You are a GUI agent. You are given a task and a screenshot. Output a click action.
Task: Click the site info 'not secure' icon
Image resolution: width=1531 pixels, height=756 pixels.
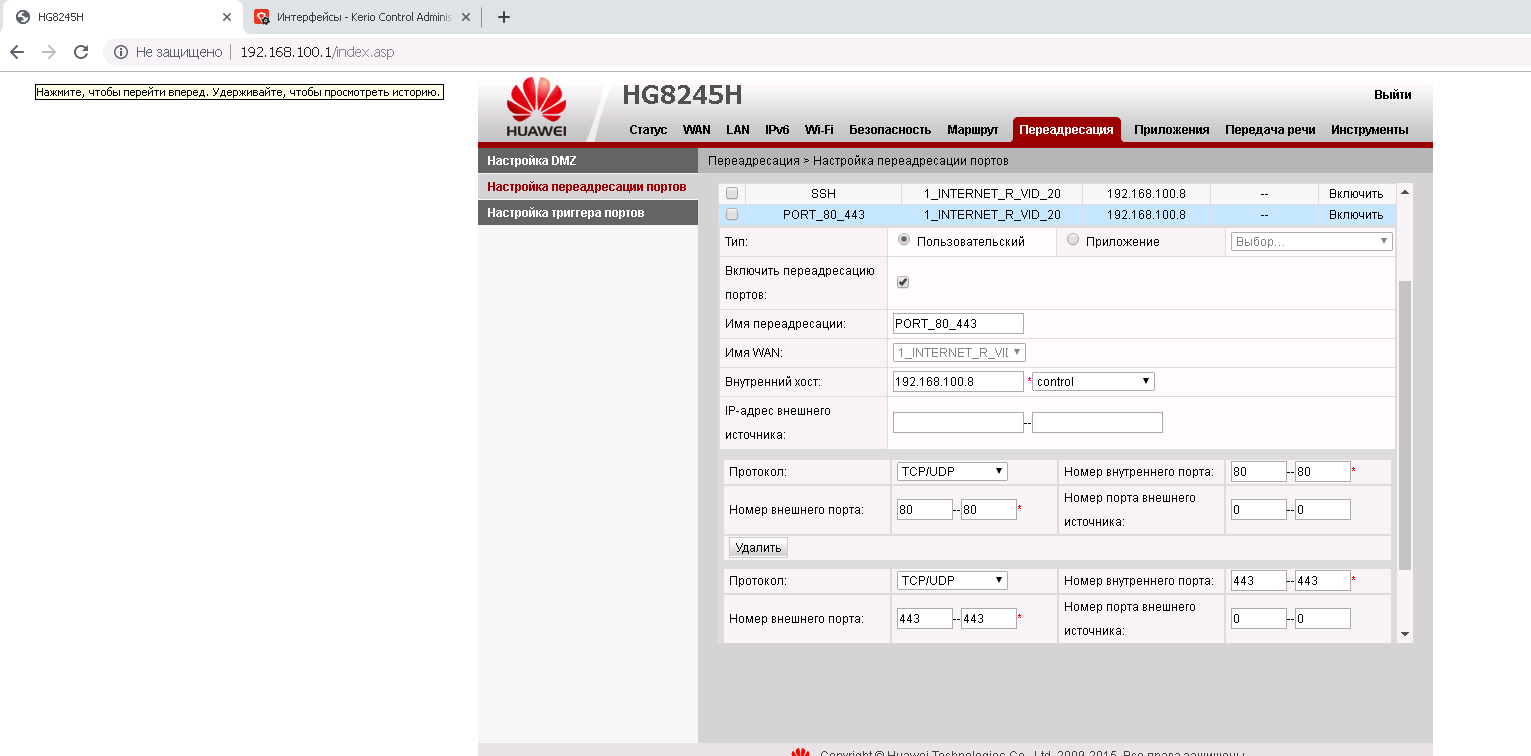[x=120, y=52]
